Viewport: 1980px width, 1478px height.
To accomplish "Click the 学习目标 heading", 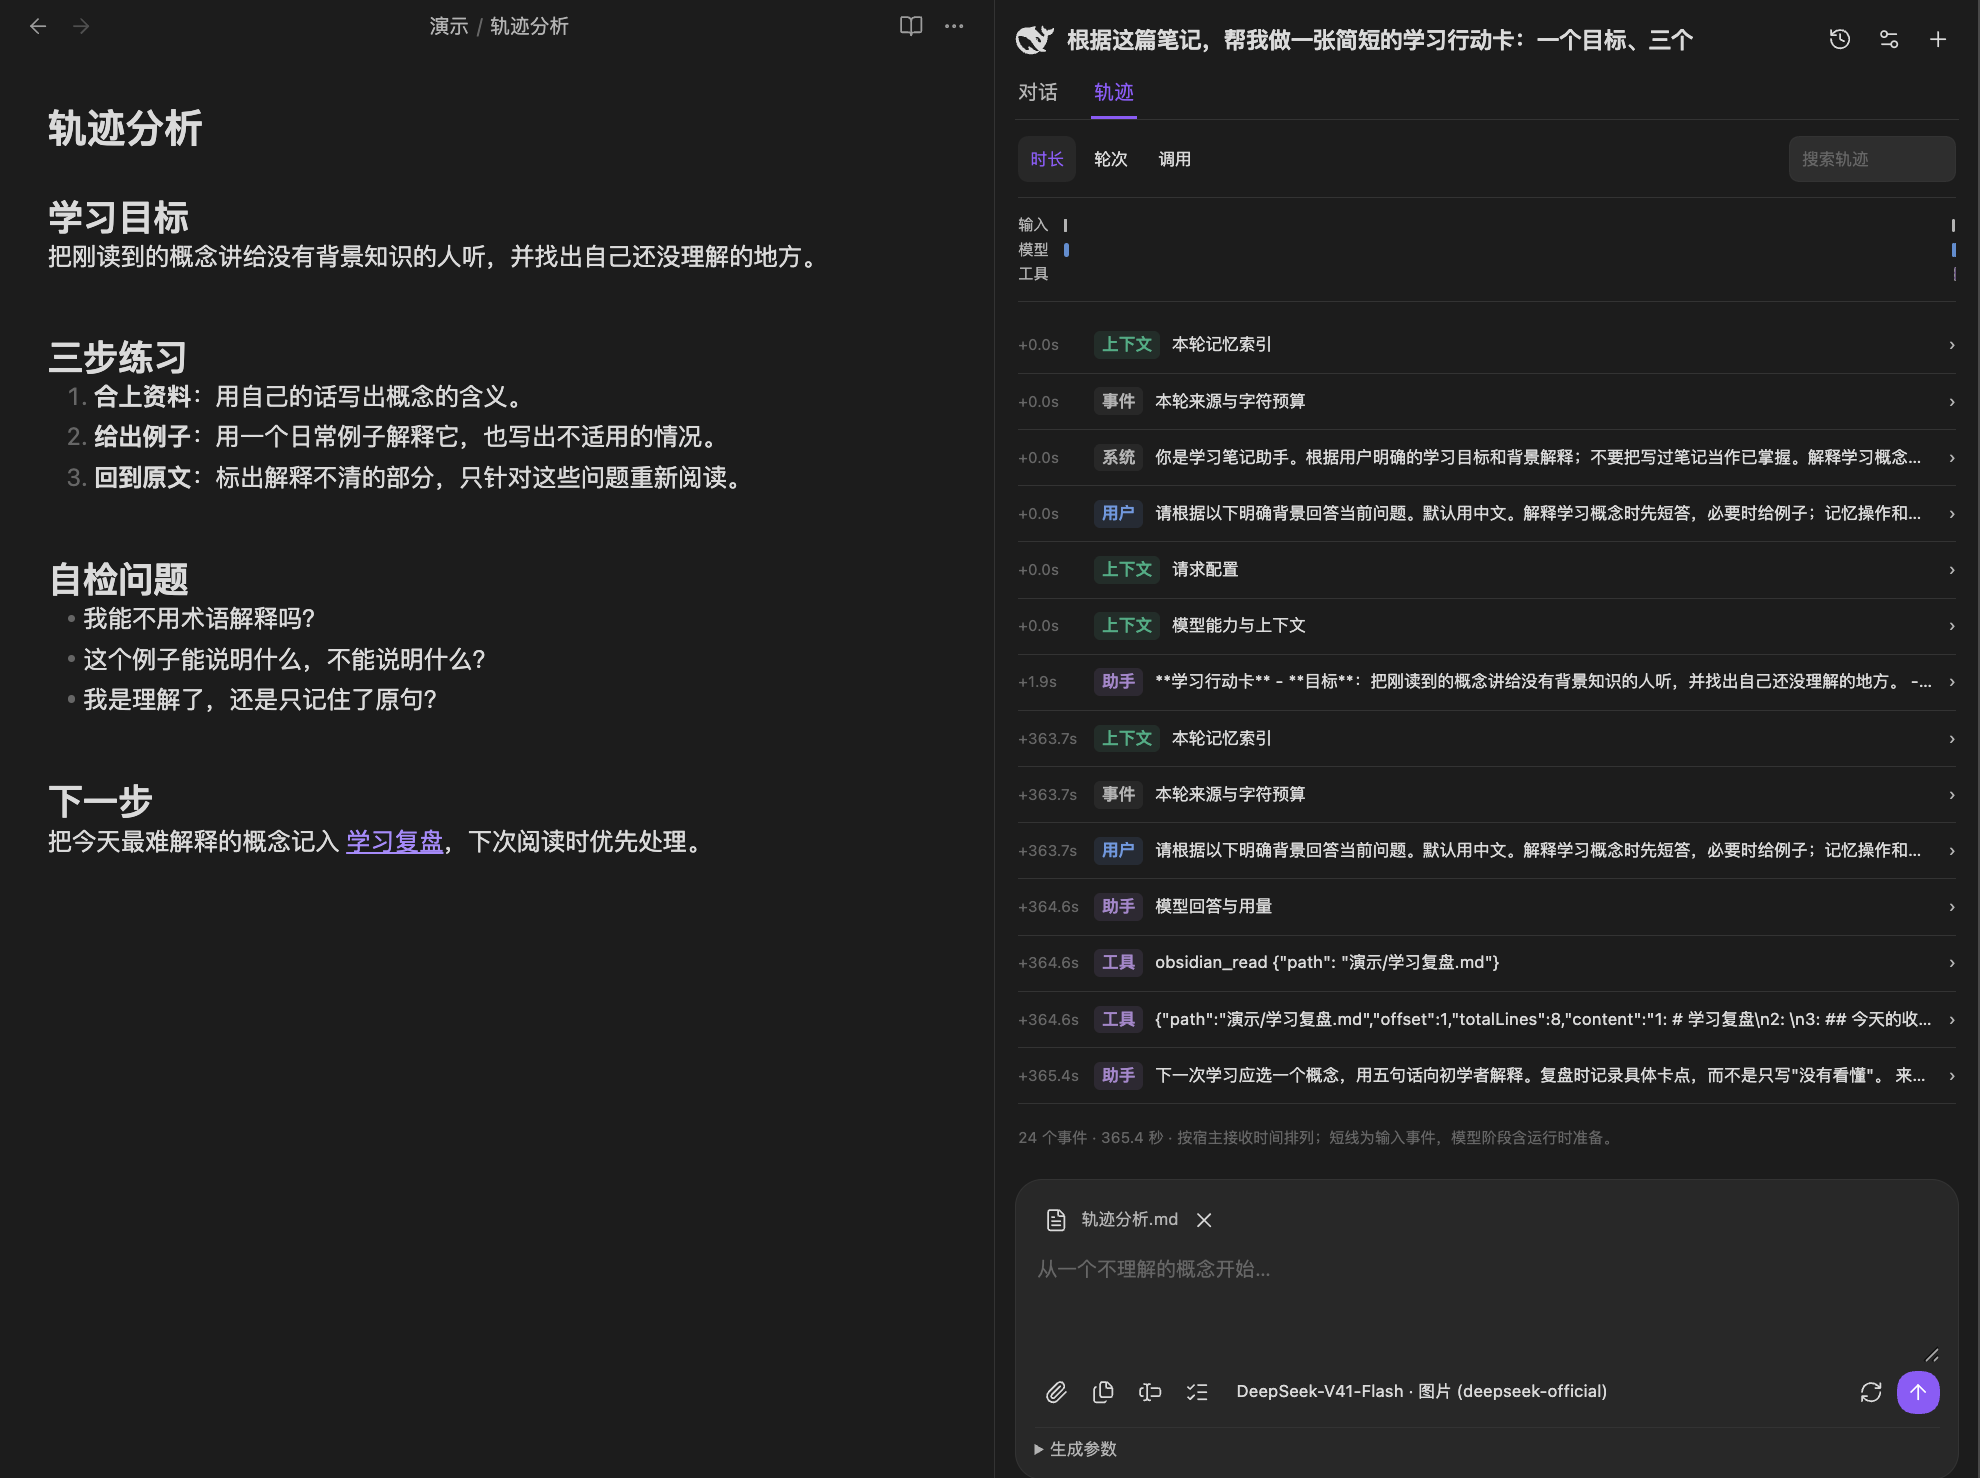I will (118, 217).
